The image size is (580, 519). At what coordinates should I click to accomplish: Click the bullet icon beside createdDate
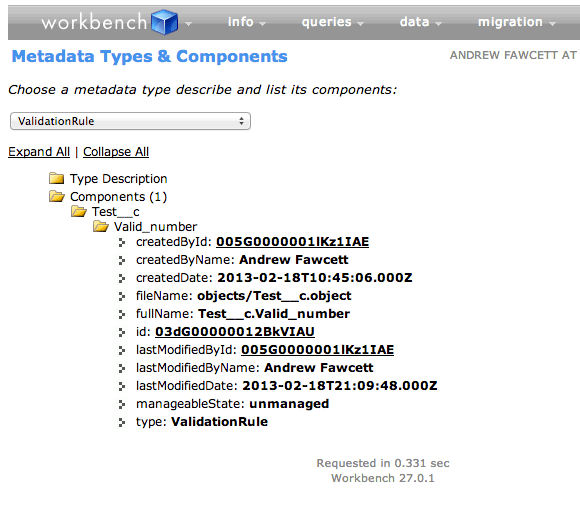[122, 279]
